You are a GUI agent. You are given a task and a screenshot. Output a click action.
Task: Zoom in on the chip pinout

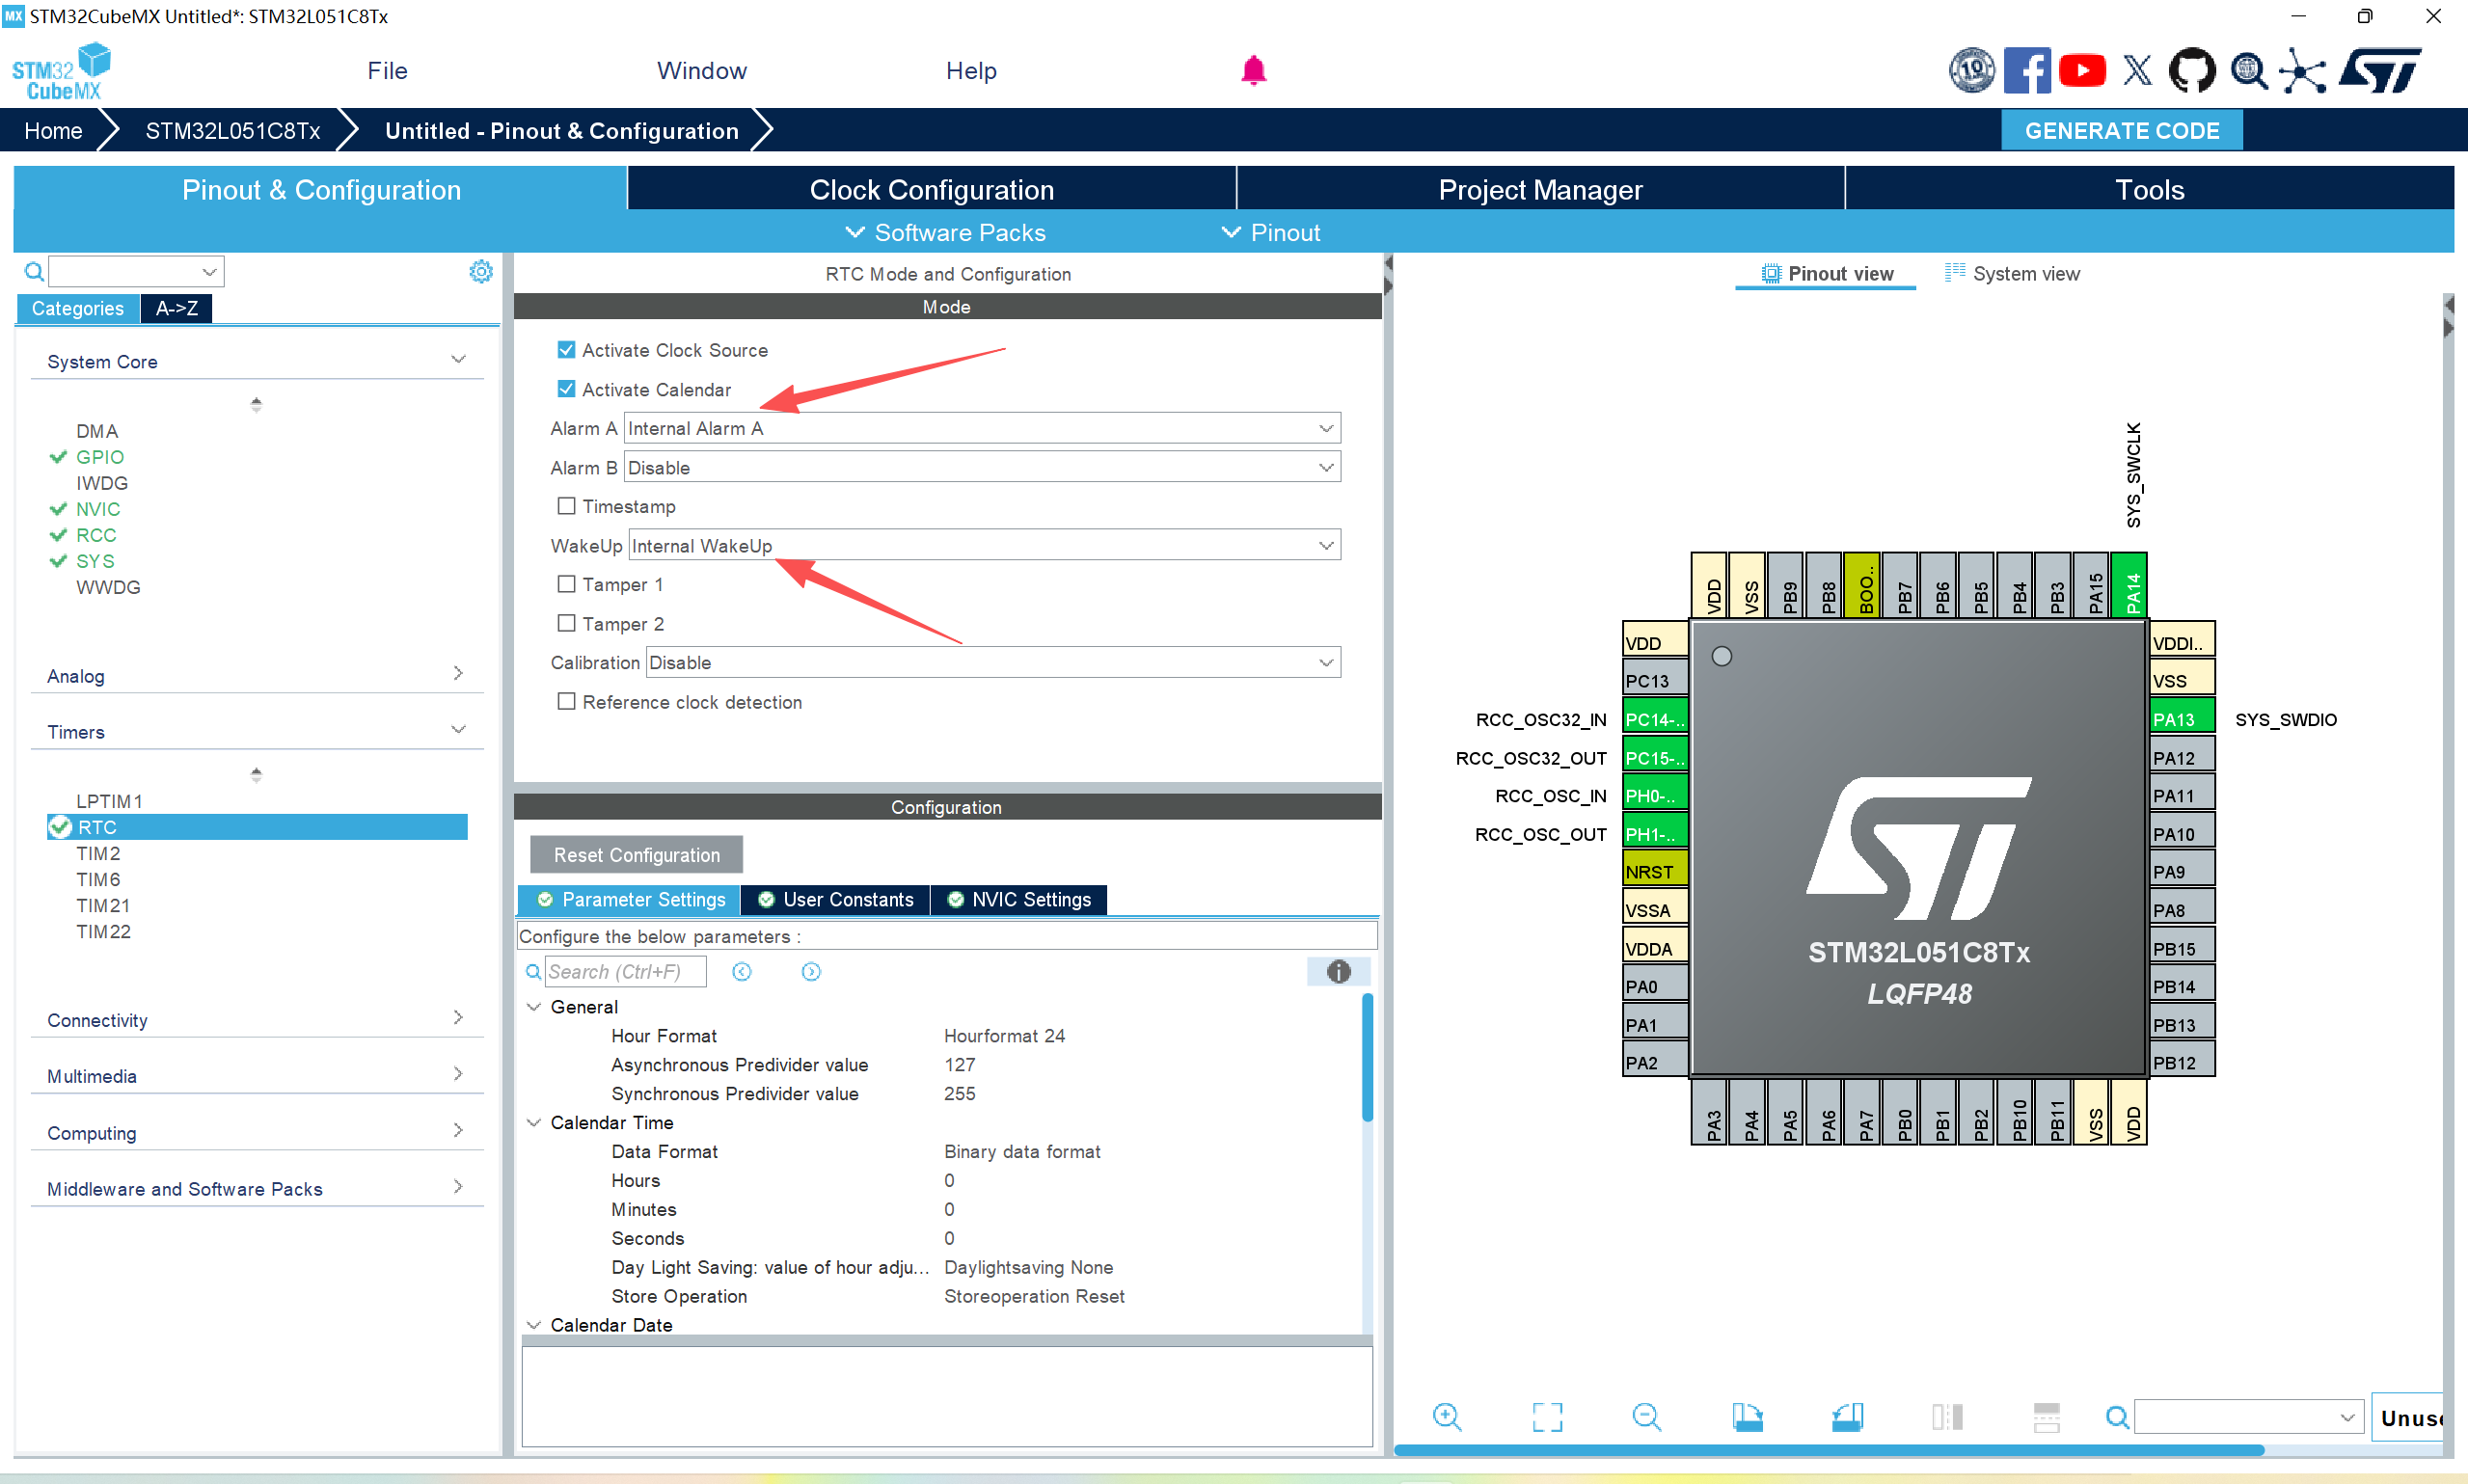[1447, 1416]
